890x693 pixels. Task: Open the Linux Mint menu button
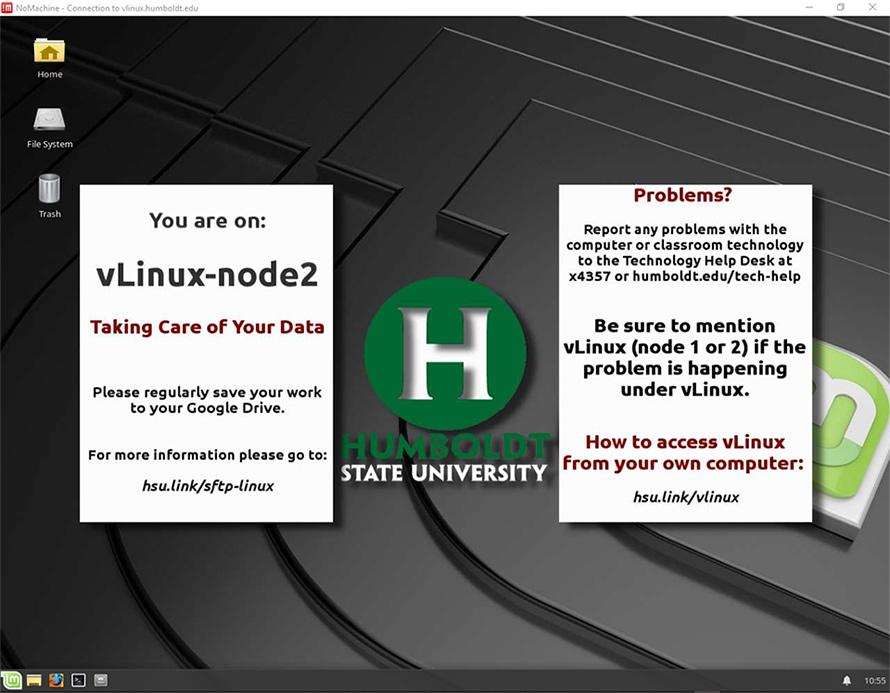coord(11,679)
